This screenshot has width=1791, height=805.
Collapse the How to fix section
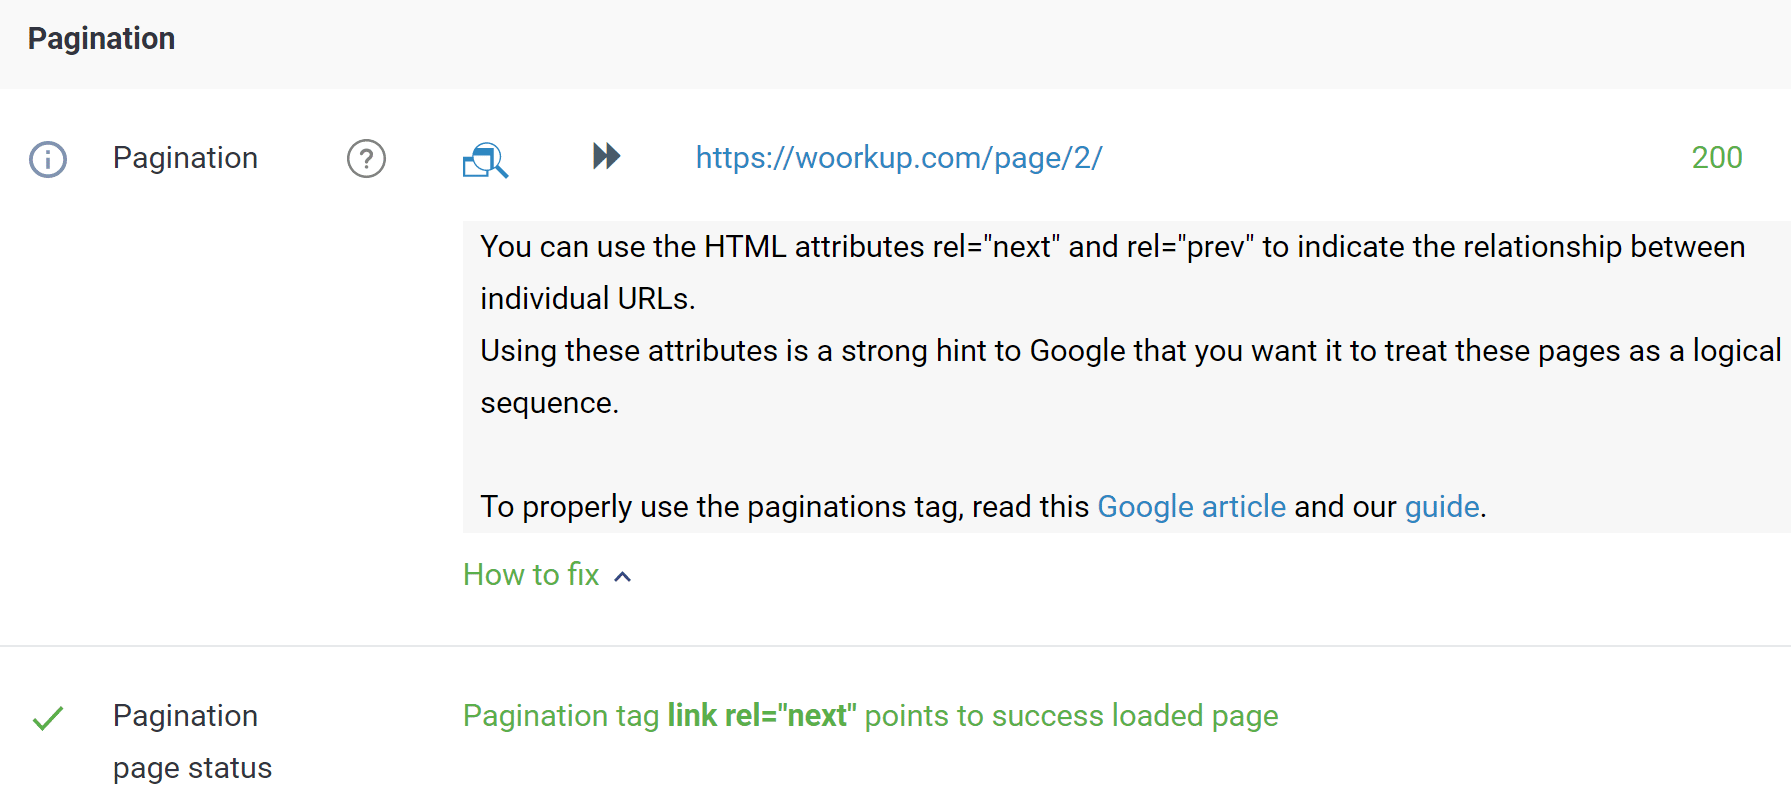(x=547, y=575)
